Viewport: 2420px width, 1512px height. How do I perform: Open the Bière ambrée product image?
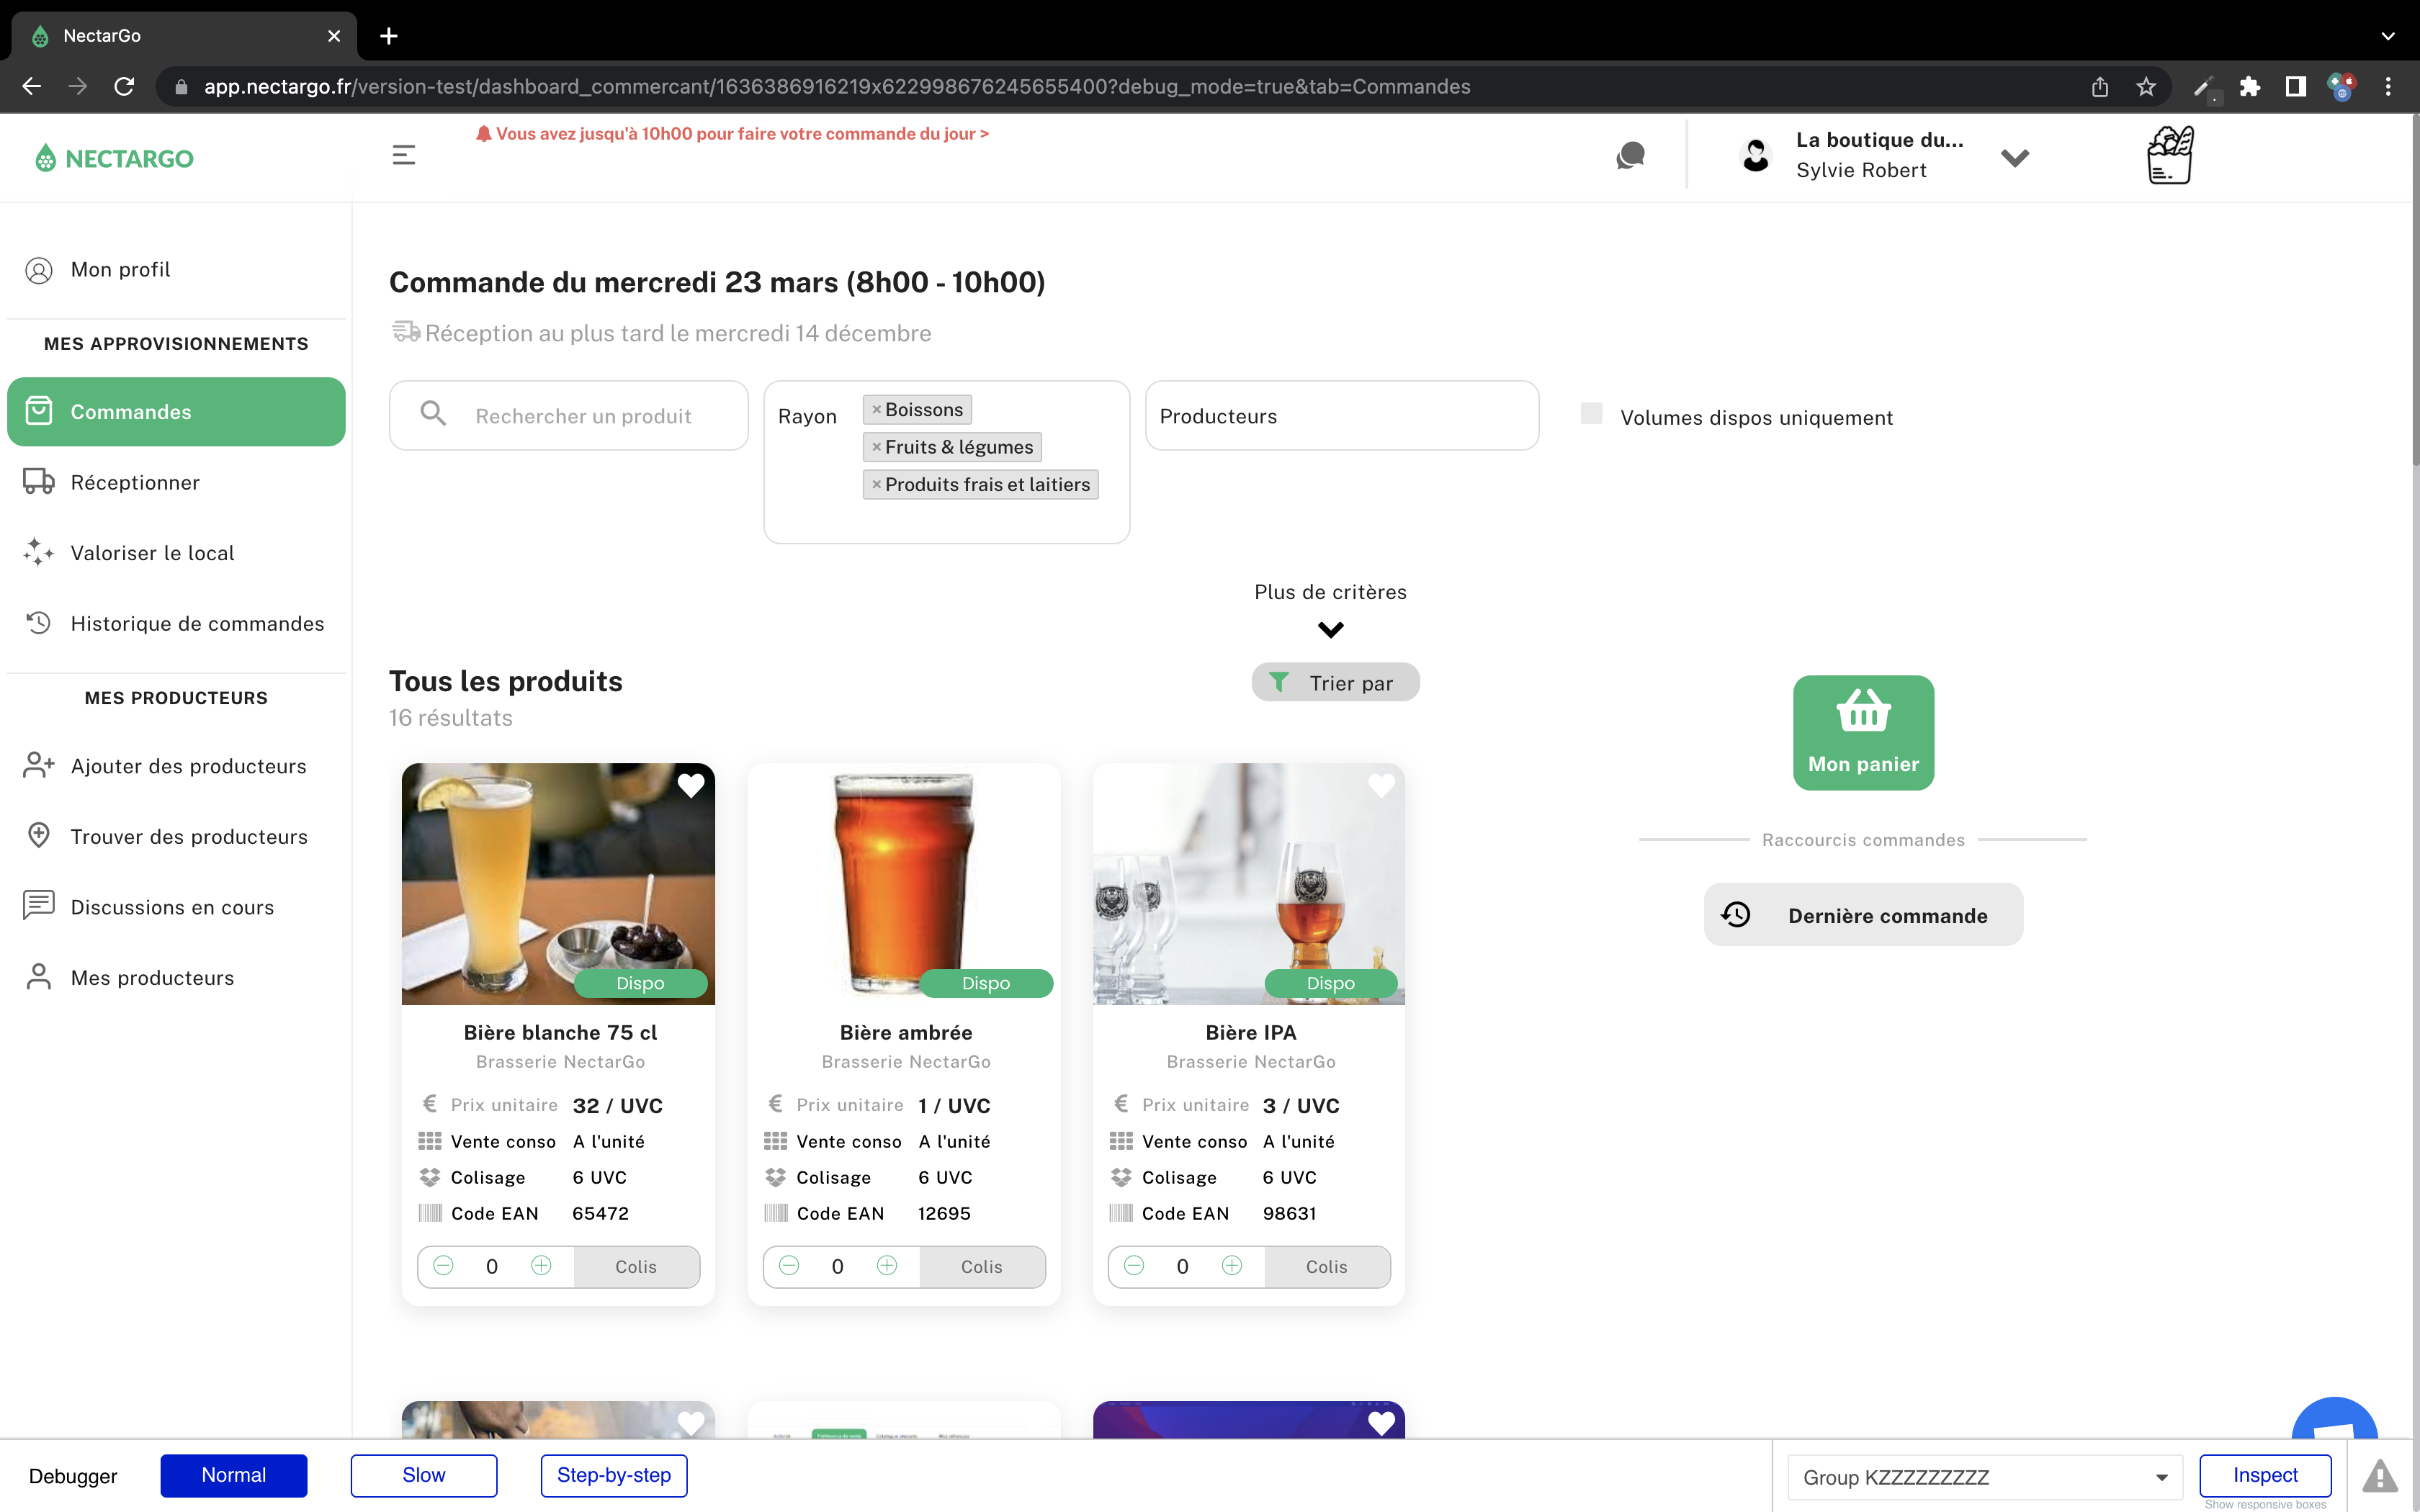point(904,884)
